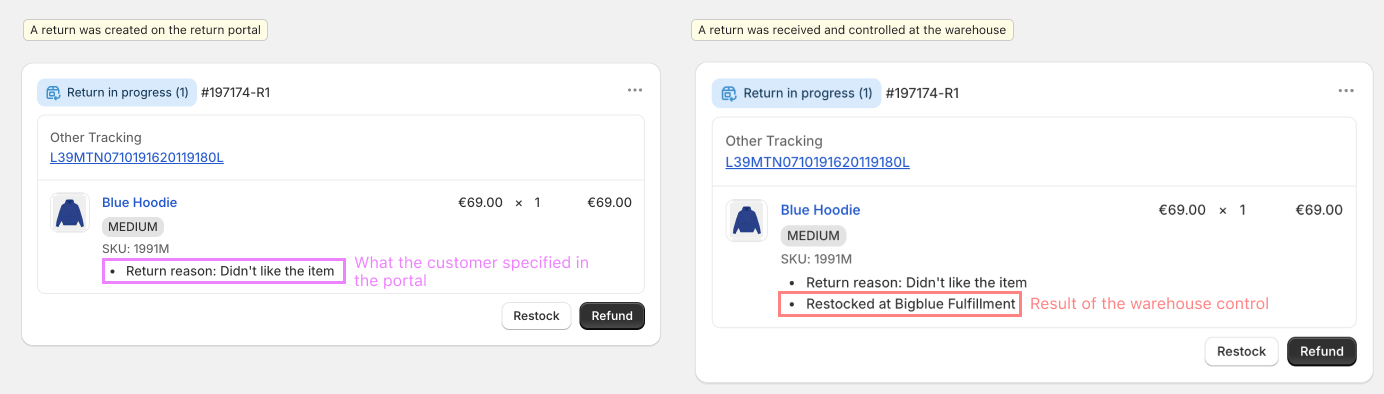Open the Blue Hoodie product link in right card
The image size is (1384, 394).
pyautogui.click(x=820, y=210)
